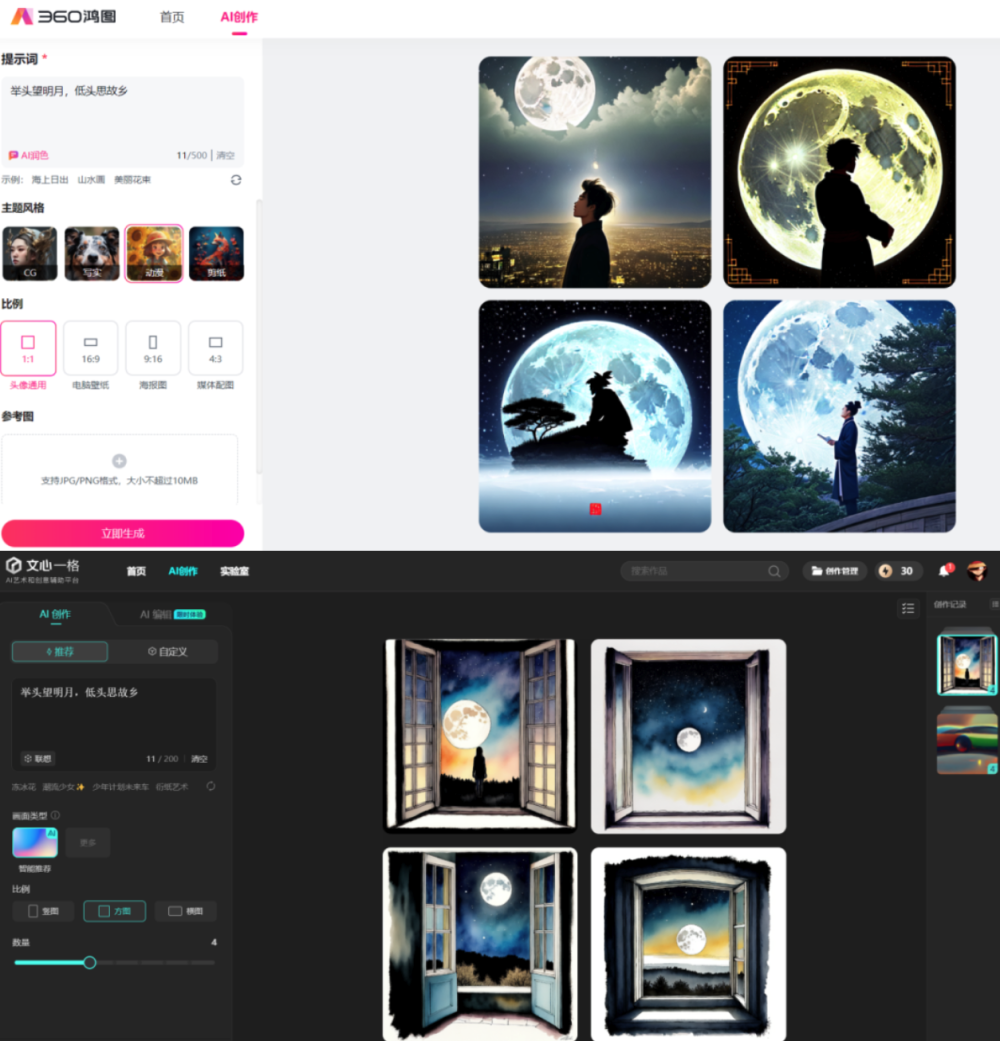The width and height of the screenshot is (1000, 1041).
Task: Click the notification bell in 文心一格
Action: pyautogui.click(x=944, y=570)
